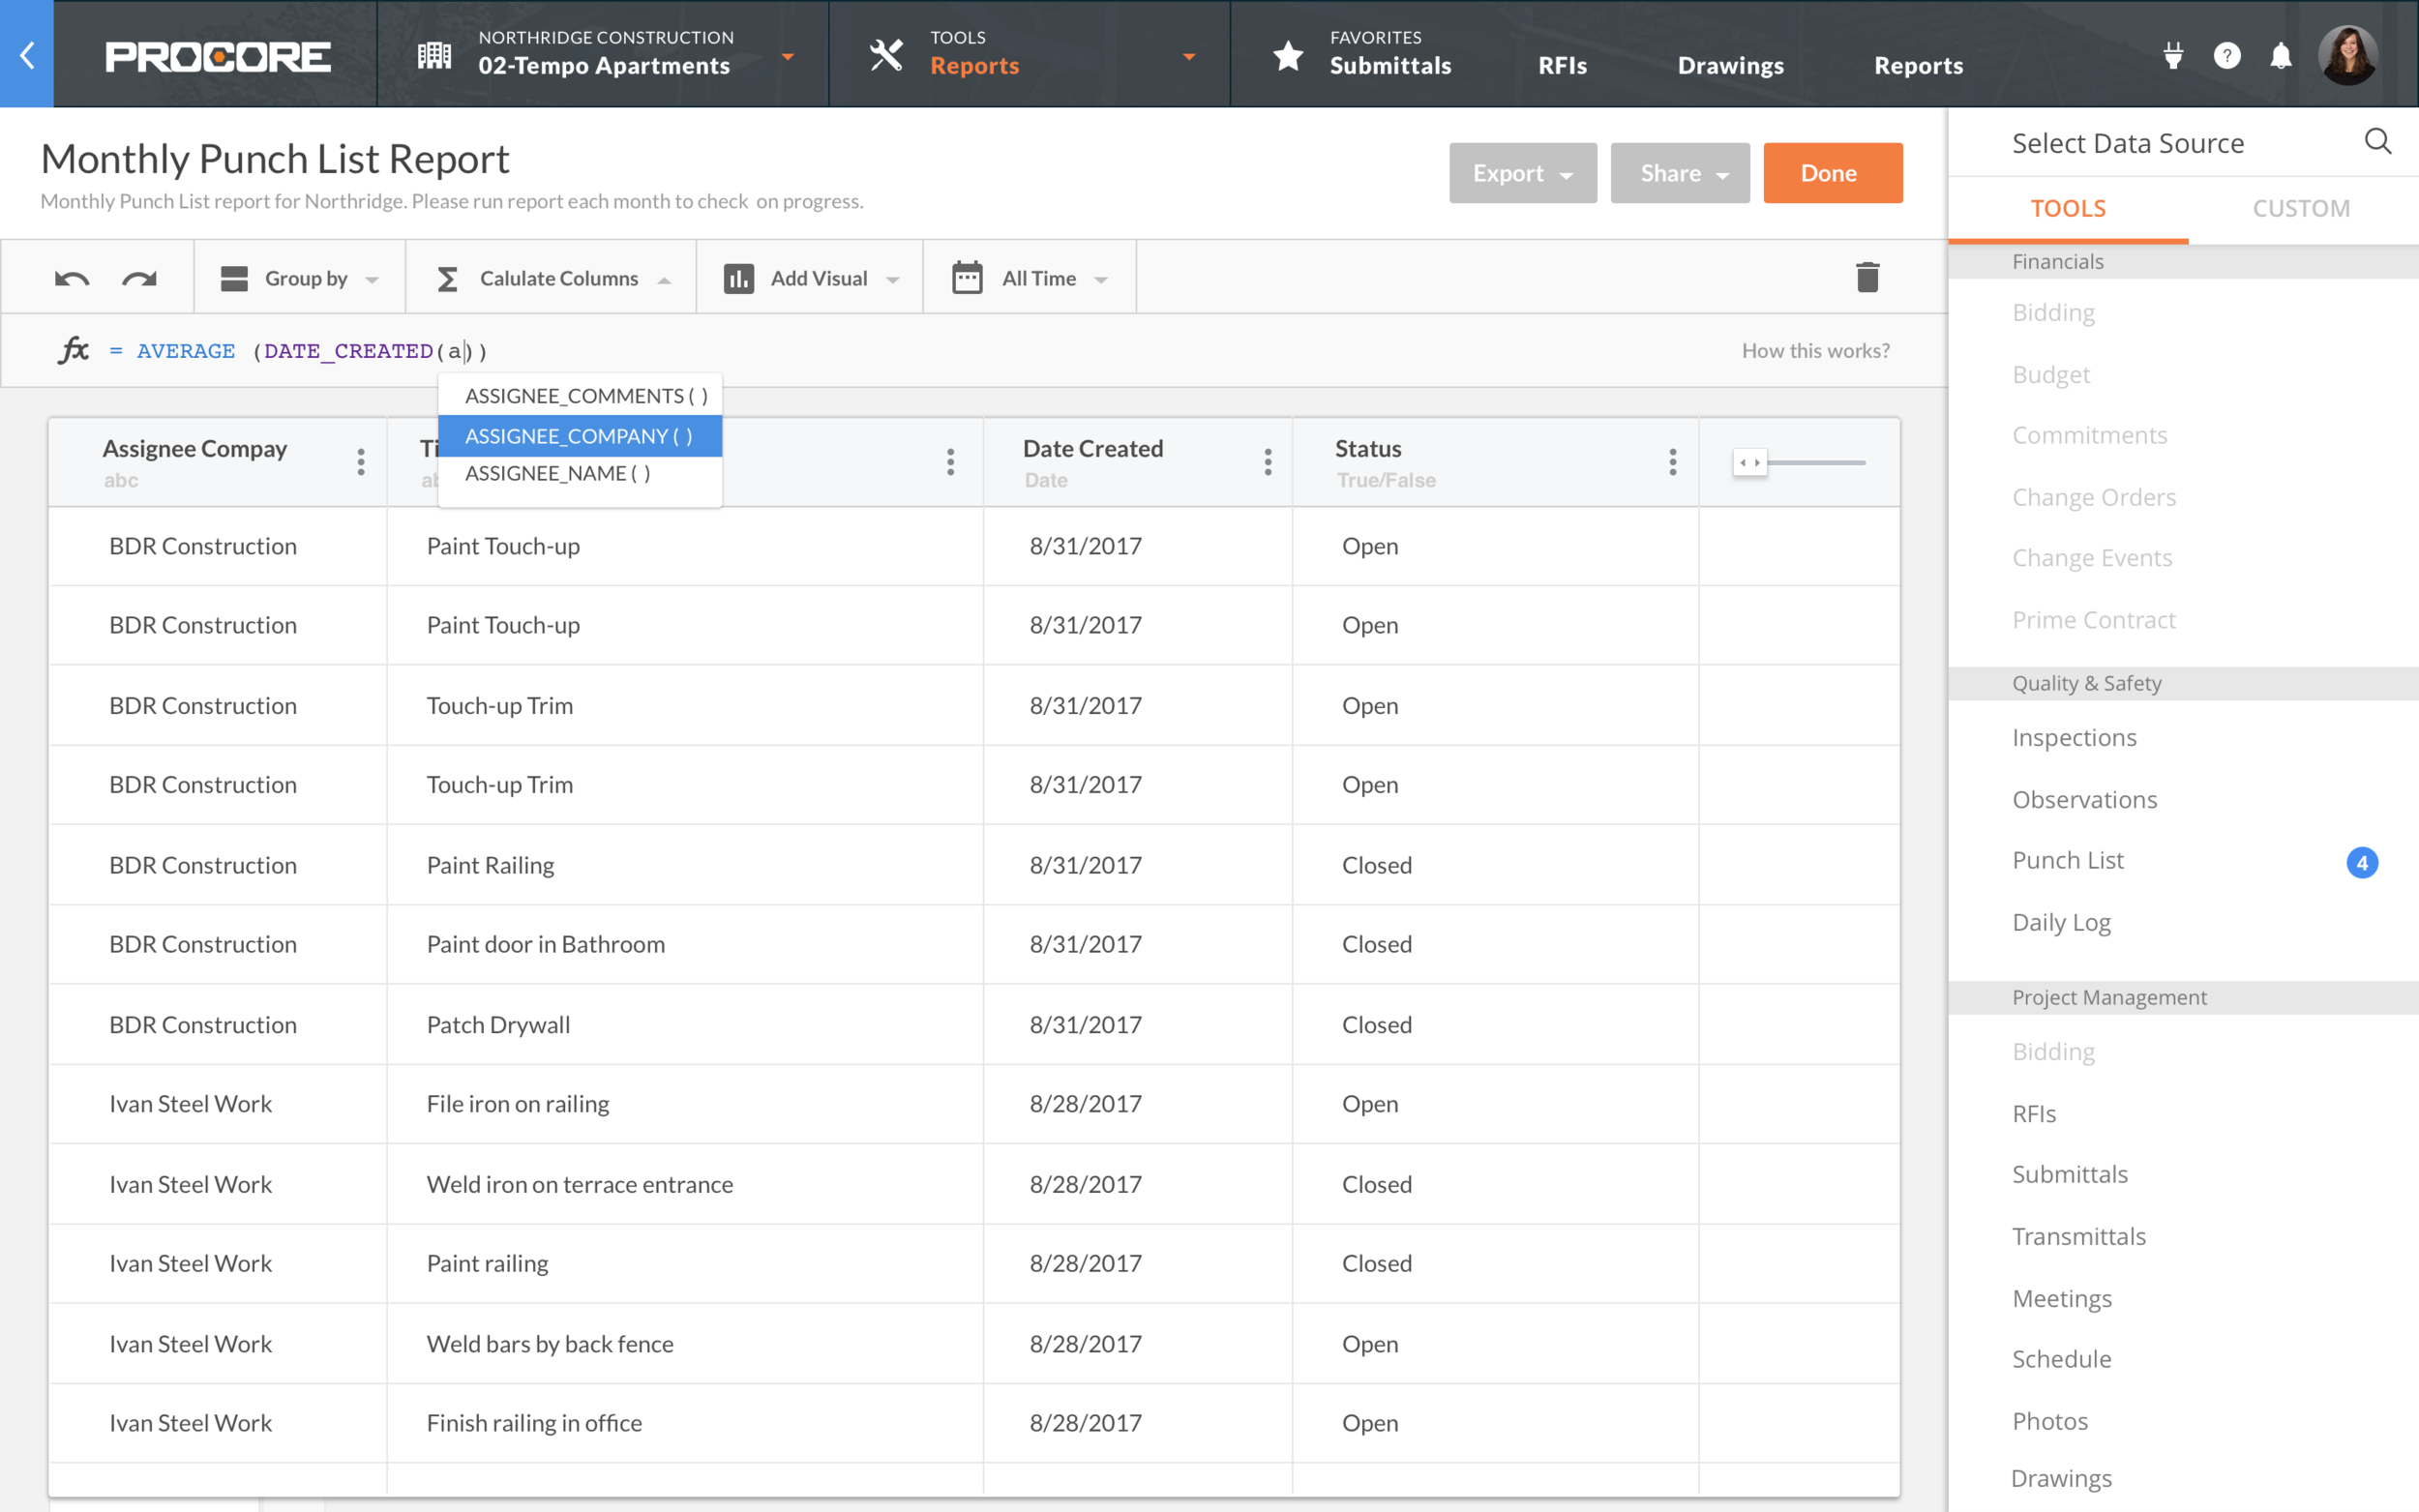
Task: Open the Export dropdown
Action: click(x=1522, y=173)
